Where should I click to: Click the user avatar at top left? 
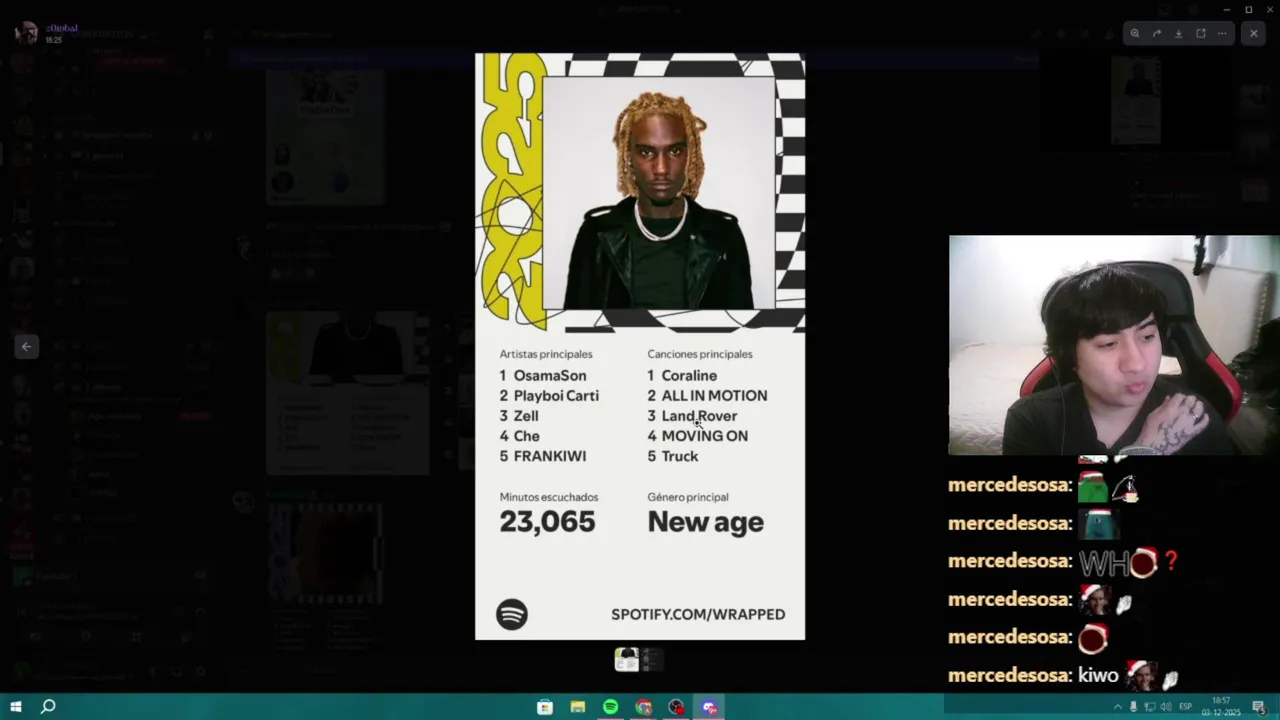(x=26, y=33)
